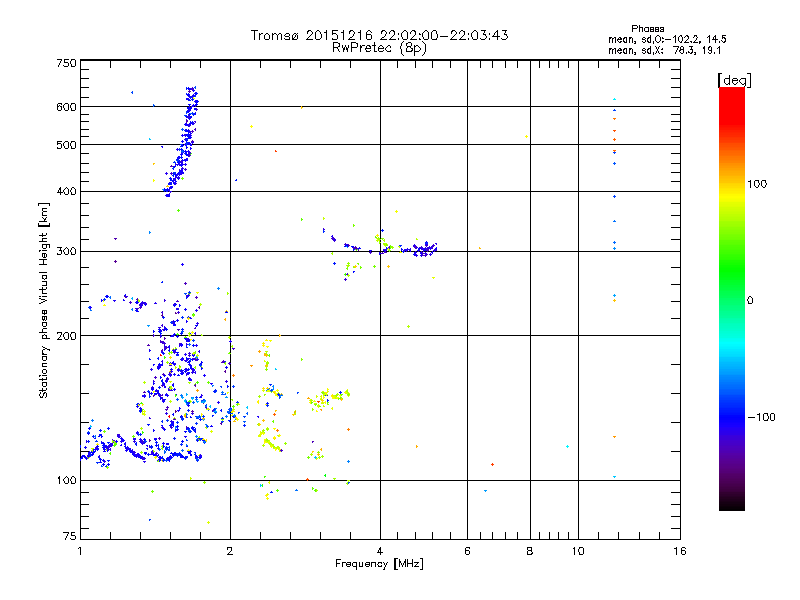Viewport: 800px width, 600px height.
Task: Click the y-axis label '500'
Action: pos(66,145)
